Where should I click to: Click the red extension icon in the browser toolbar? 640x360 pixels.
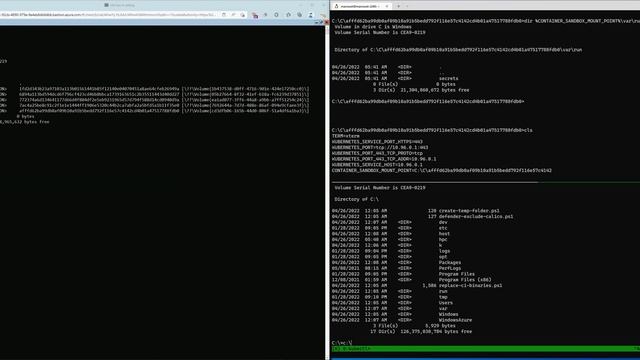point(255,15)
